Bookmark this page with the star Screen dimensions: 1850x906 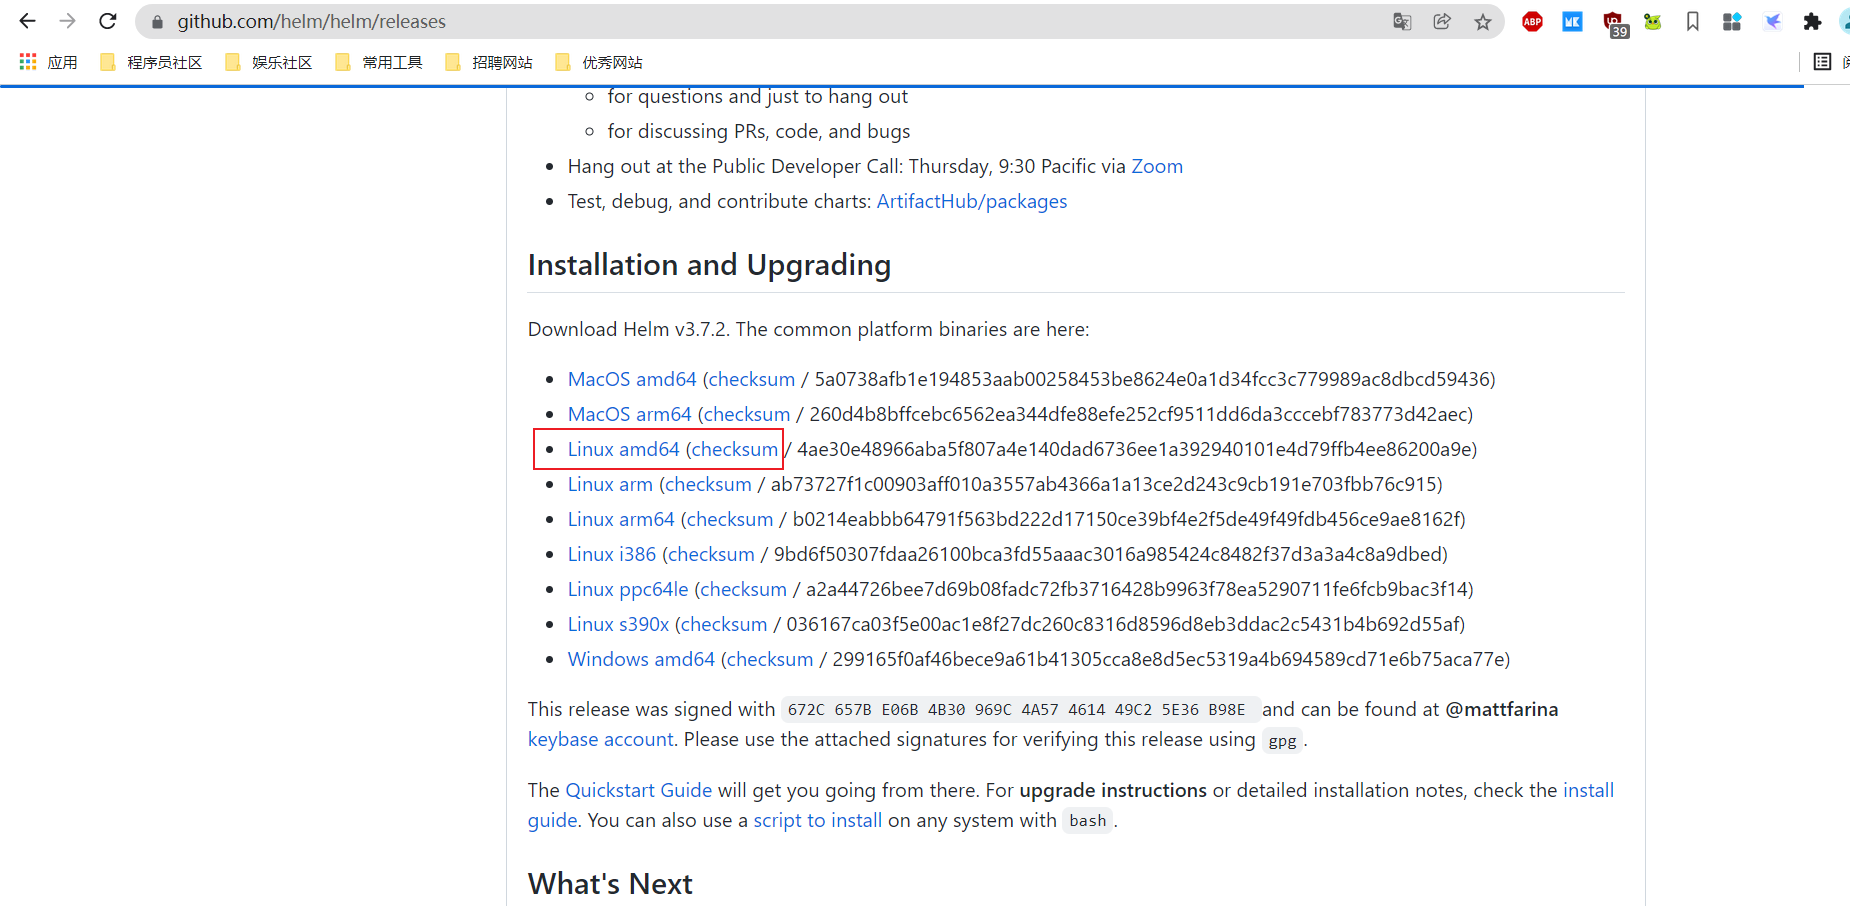coord(1483,21)
